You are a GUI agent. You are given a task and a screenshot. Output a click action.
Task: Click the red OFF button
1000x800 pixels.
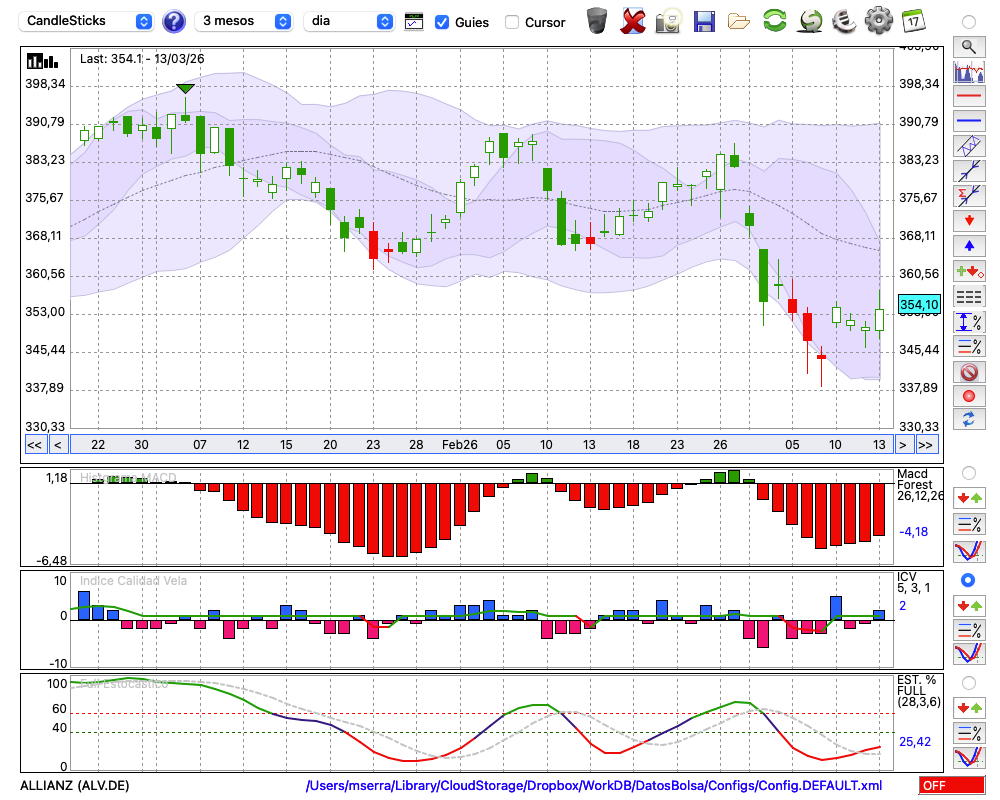[x=951, y=786]
